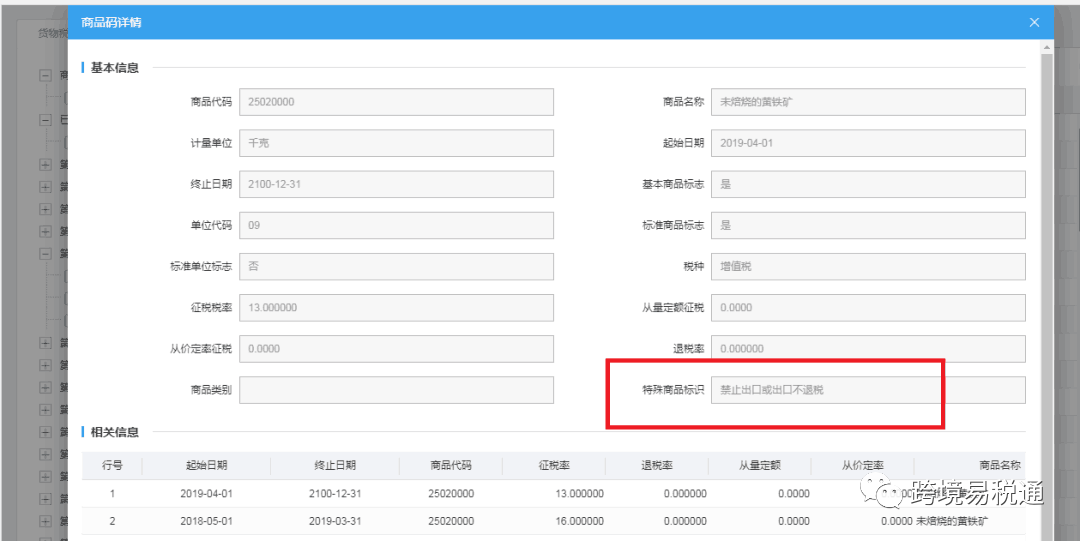
Task: Click the 税种 field showing 增值税
Action: pos(868,266)
